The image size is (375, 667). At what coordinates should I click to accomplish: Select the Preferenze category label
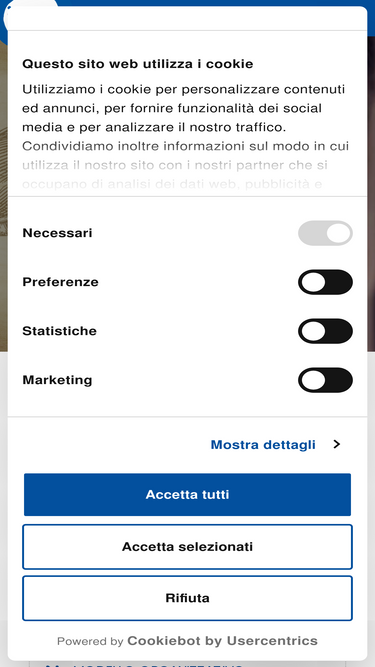click(60, 282)
